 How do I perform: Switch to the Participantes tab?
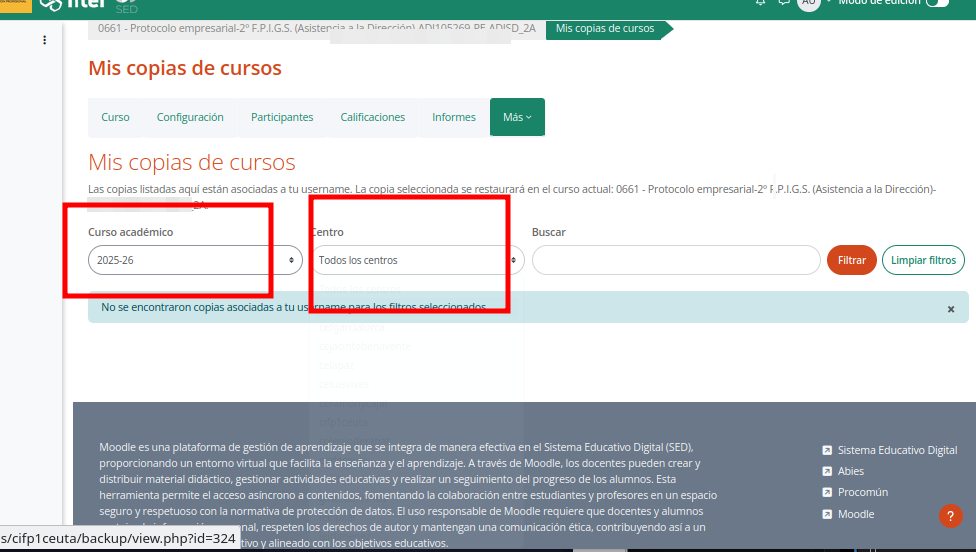click(282, 117)
